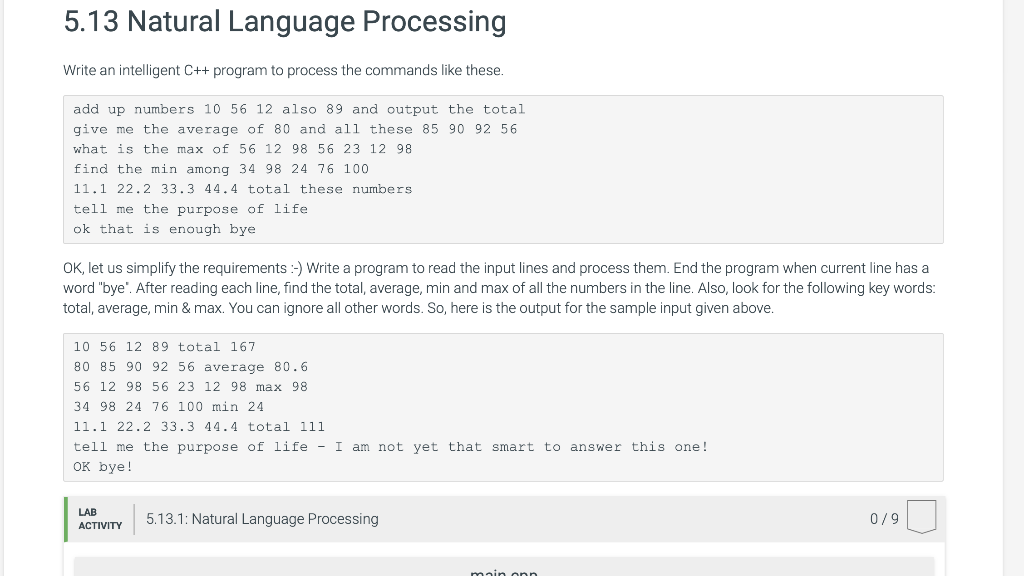Viewport: 1024px width, 576px height.
Task: Click the output line 'OK bye!'
Action: click(x=103, y=466)
